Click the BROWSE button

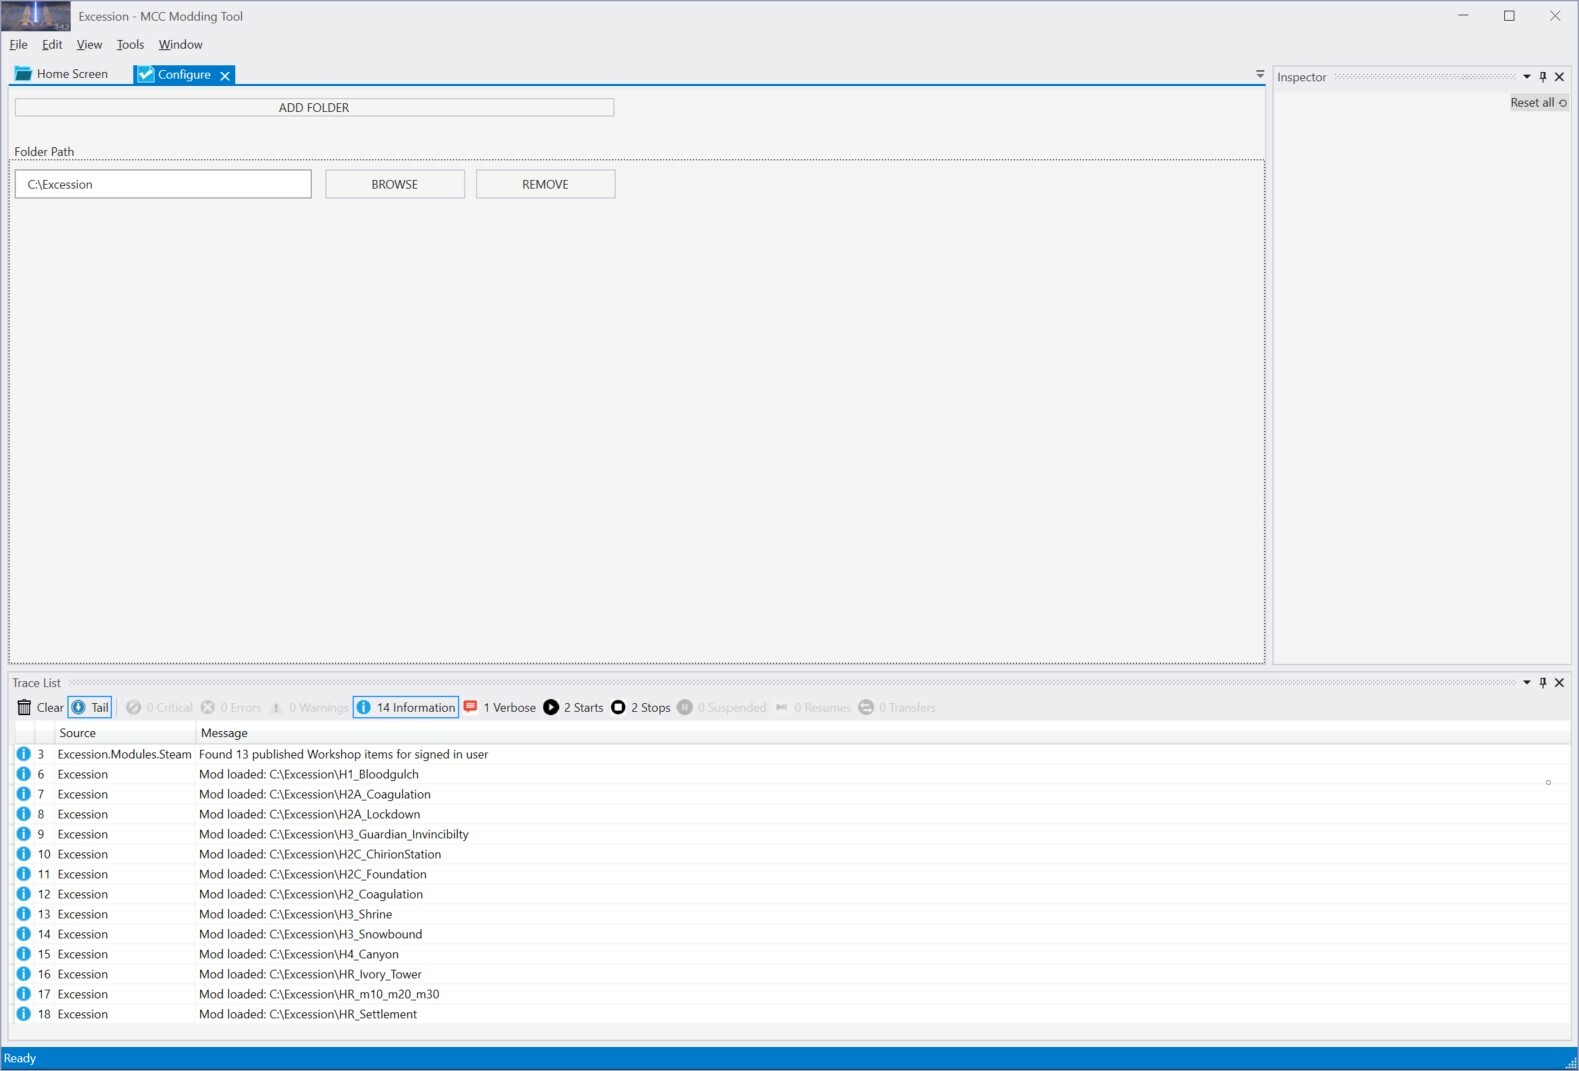click(395, 184)
